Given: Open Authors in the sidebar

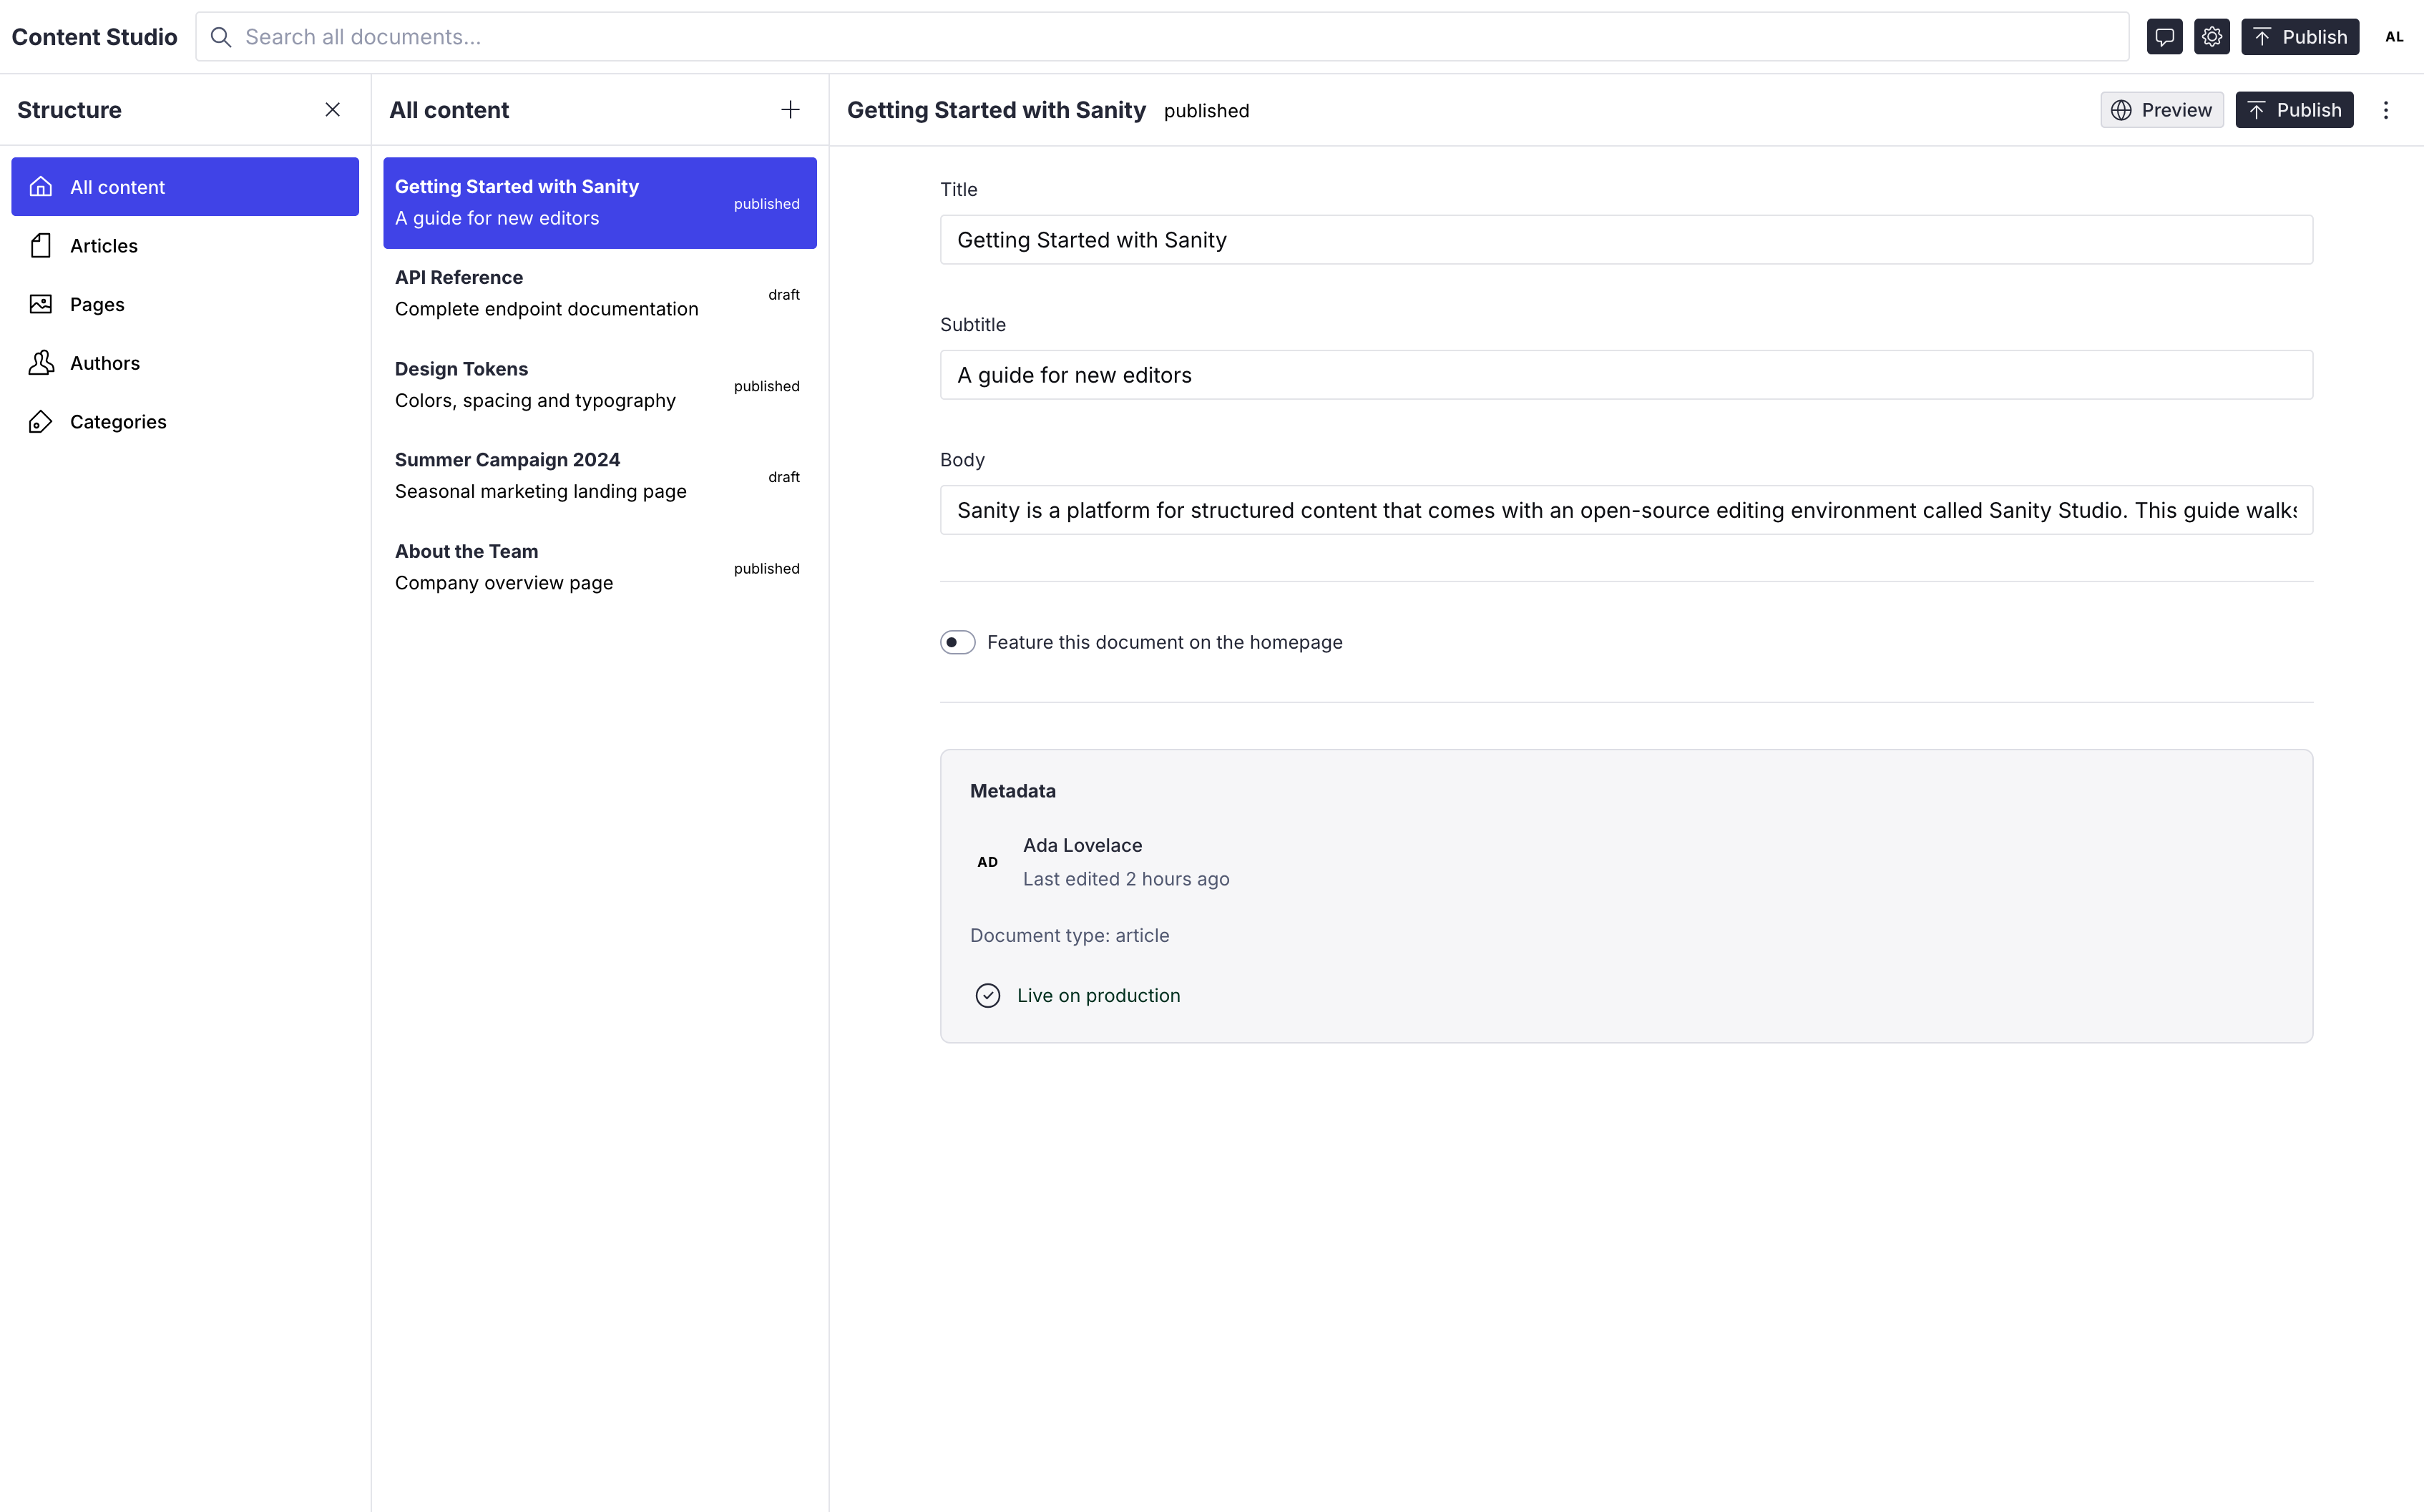Looking at the screenshot, I should (185, 363).
